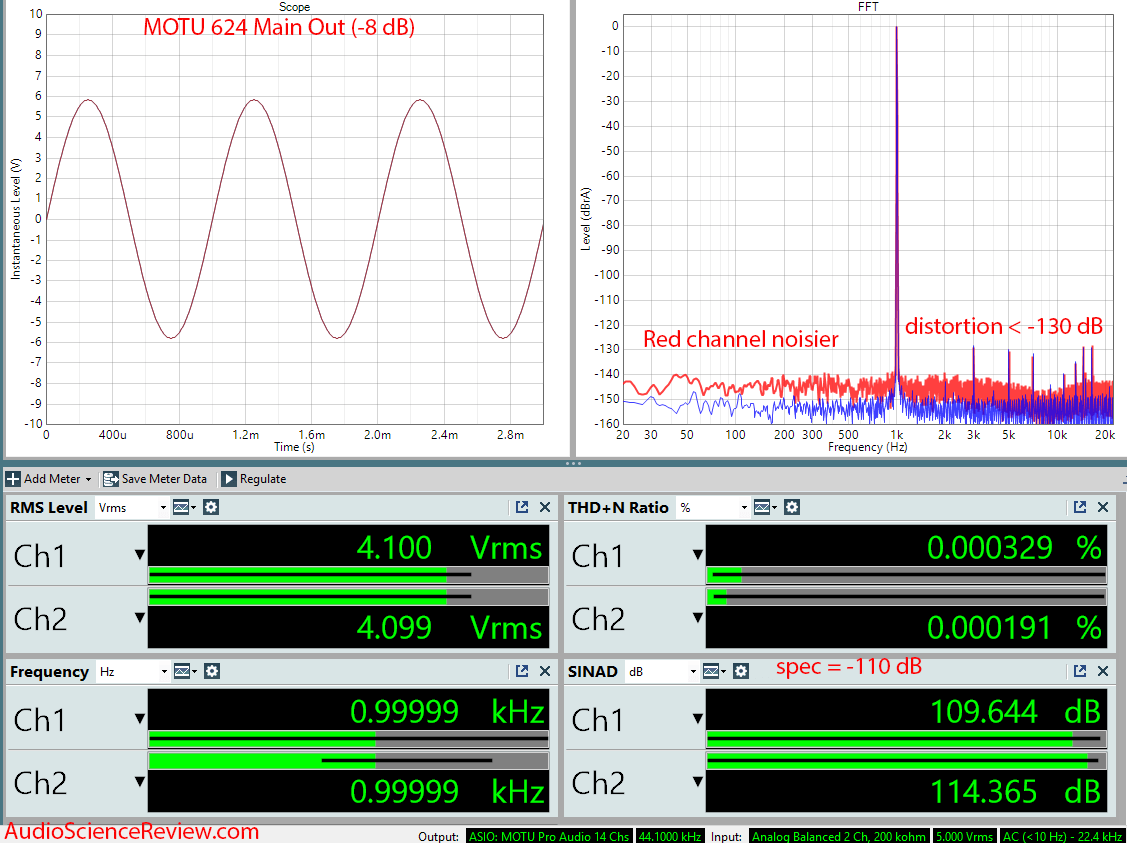Screen dimensions: 1127x843
Task: Click the Scope graph title
Action: tap(294, 6)
